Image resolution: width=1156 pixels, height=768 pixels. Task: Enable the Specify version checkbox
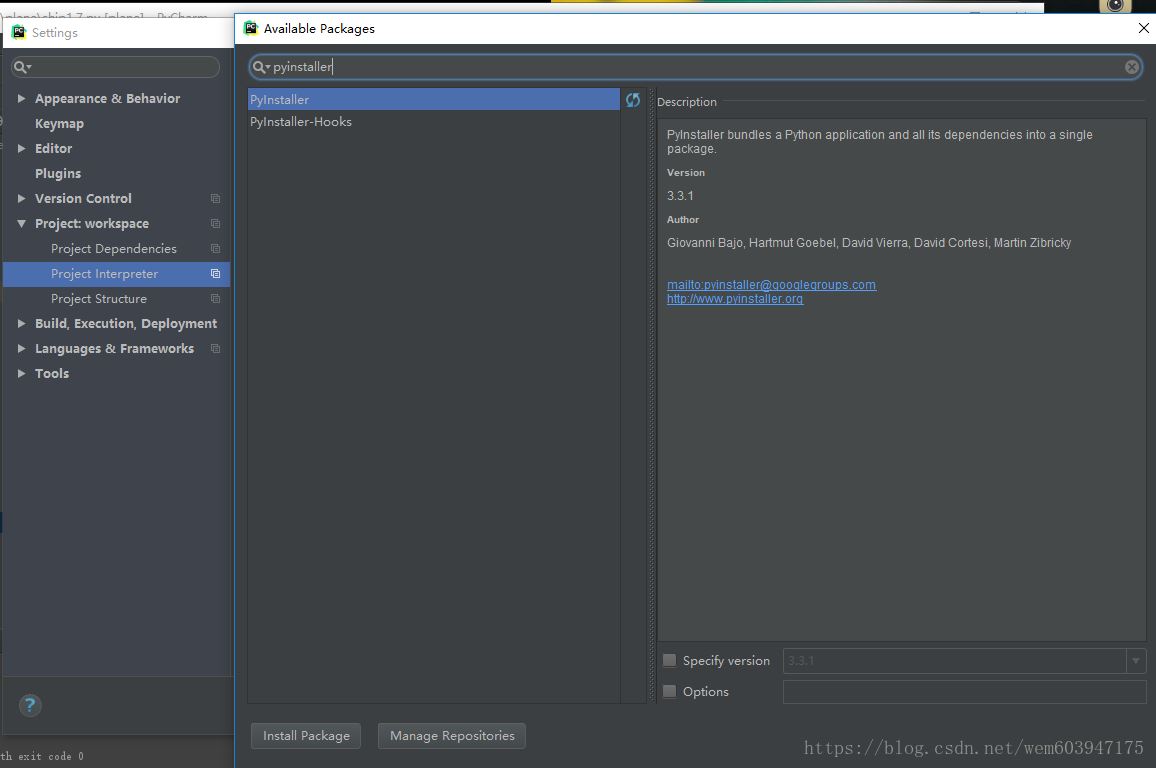tap(669, 660)
